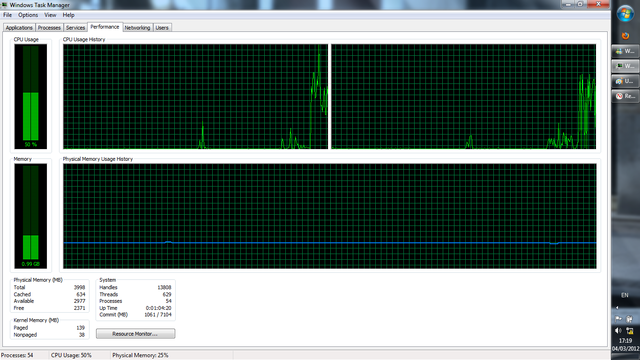Click the 'Kernel Memory (MB)' group label
640x360 pixels.
[x=36, y=320]
